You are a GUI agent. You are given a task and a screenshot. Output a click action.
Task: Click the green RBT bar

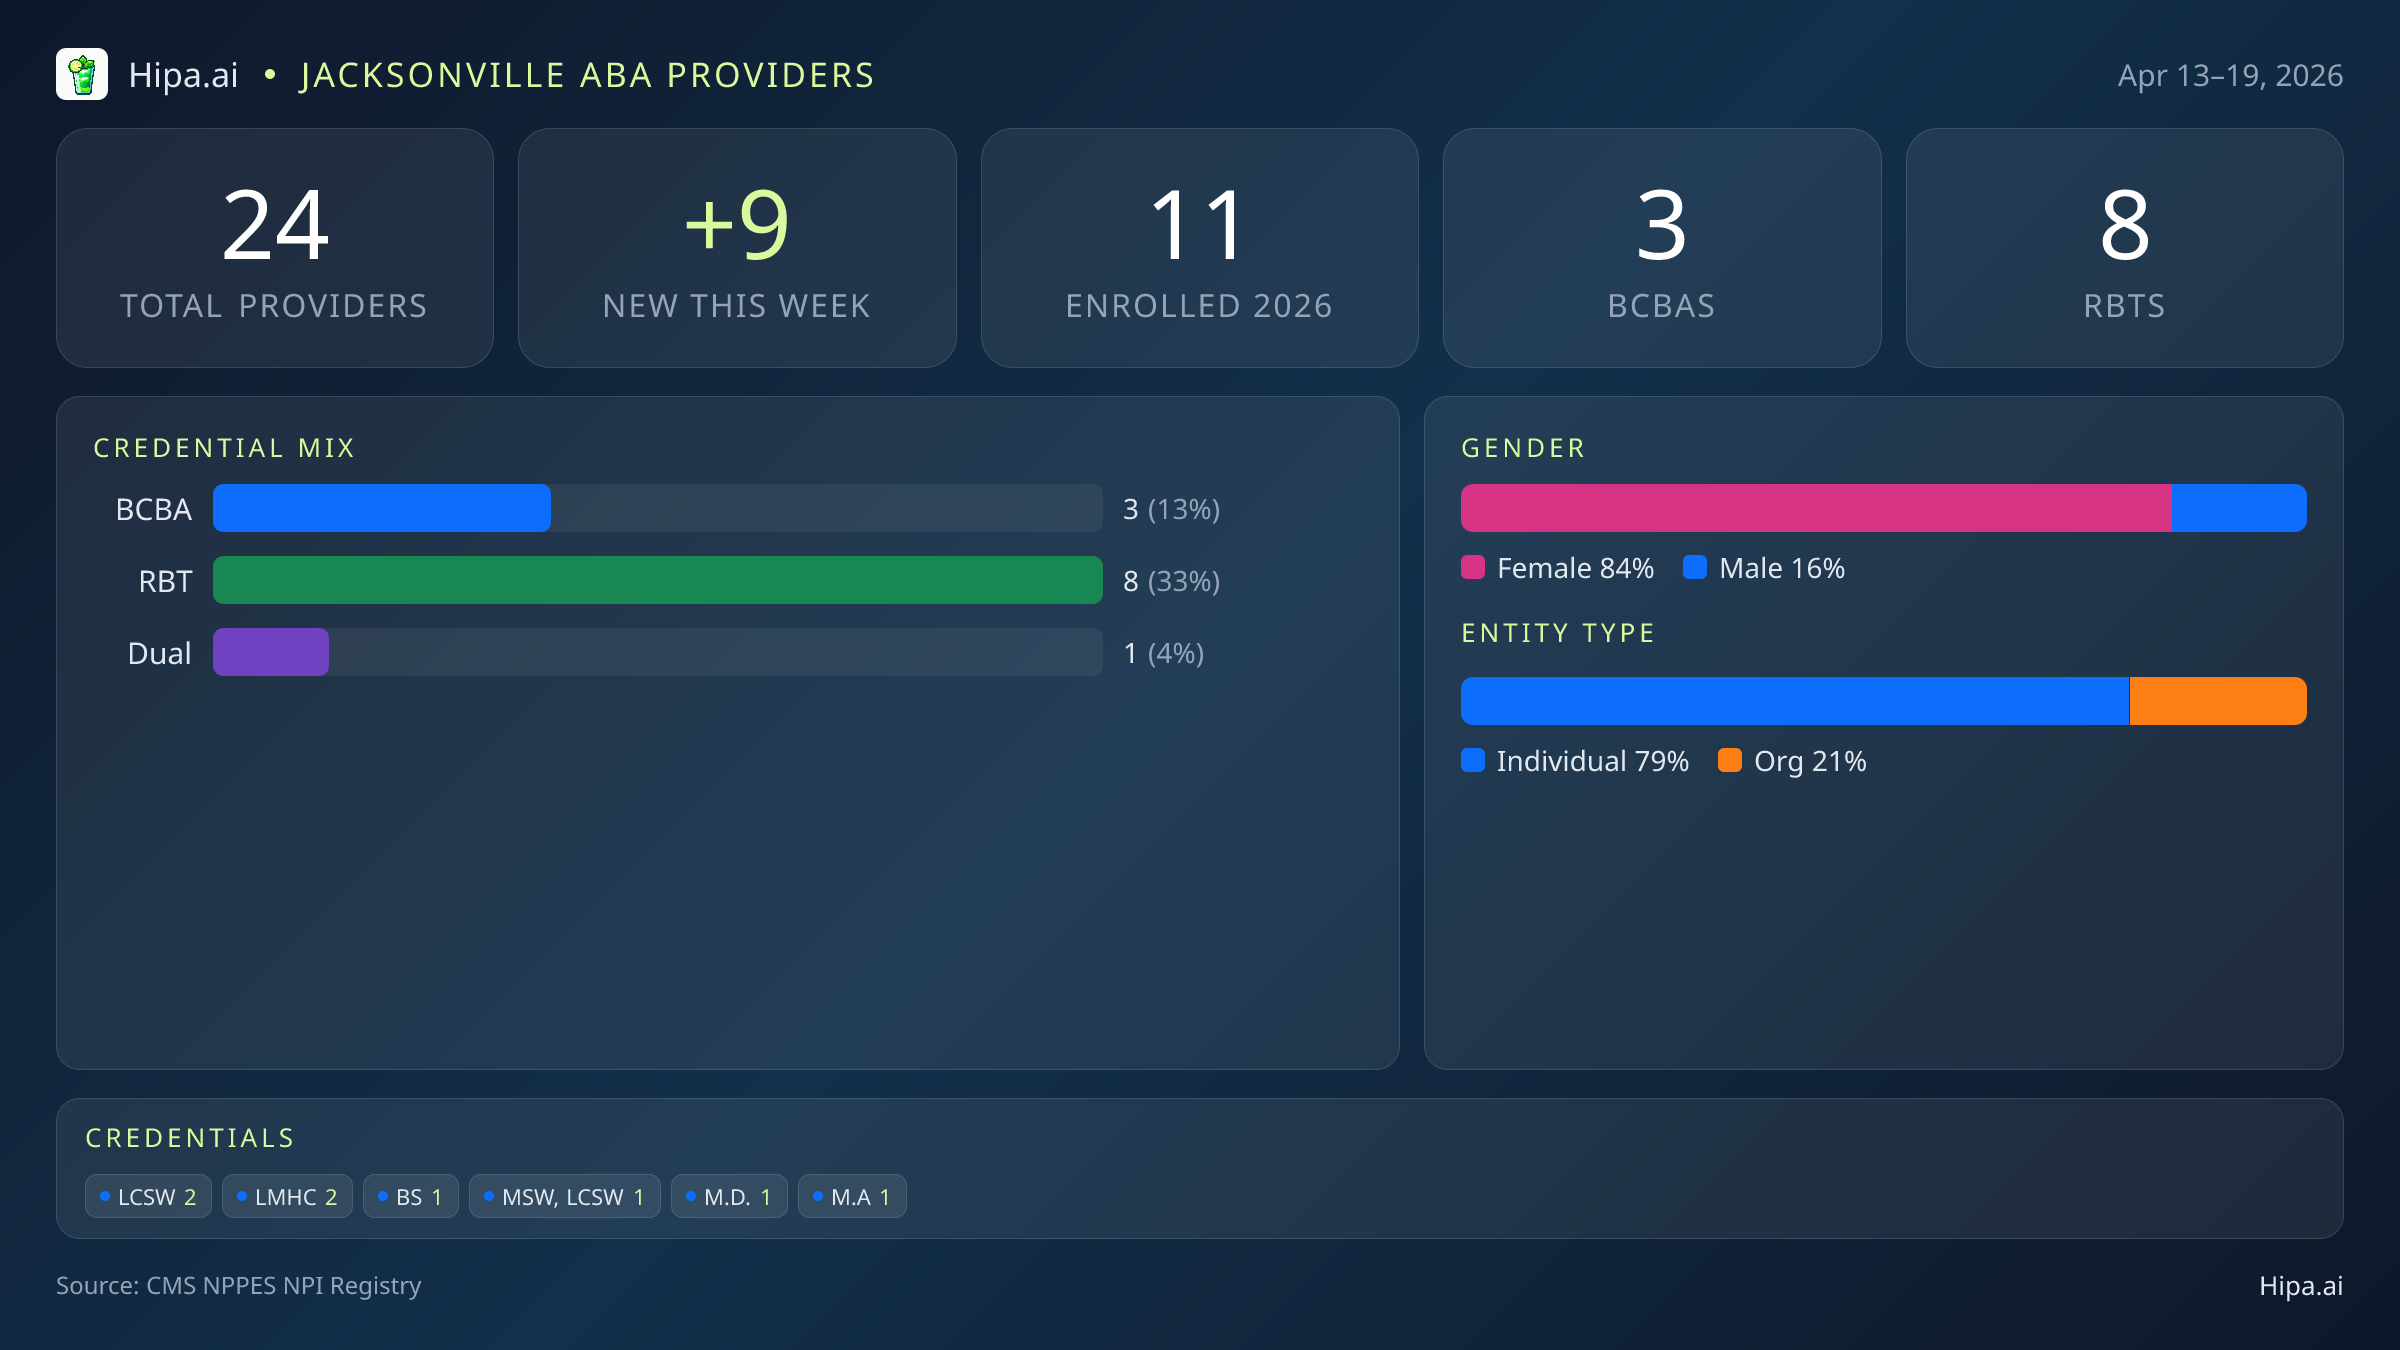click(x=657, y=581)
